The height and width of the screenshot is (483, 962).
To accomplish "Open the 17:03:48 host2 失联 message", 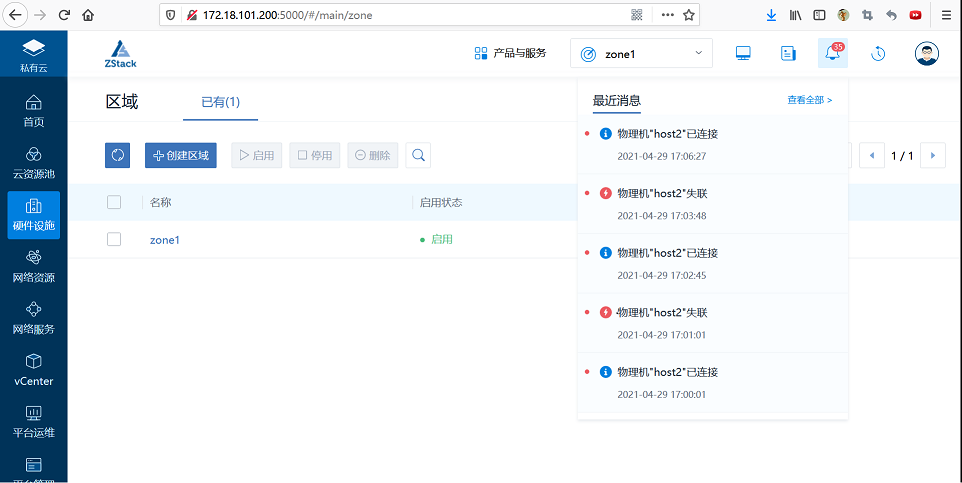I will coord(713,204).
